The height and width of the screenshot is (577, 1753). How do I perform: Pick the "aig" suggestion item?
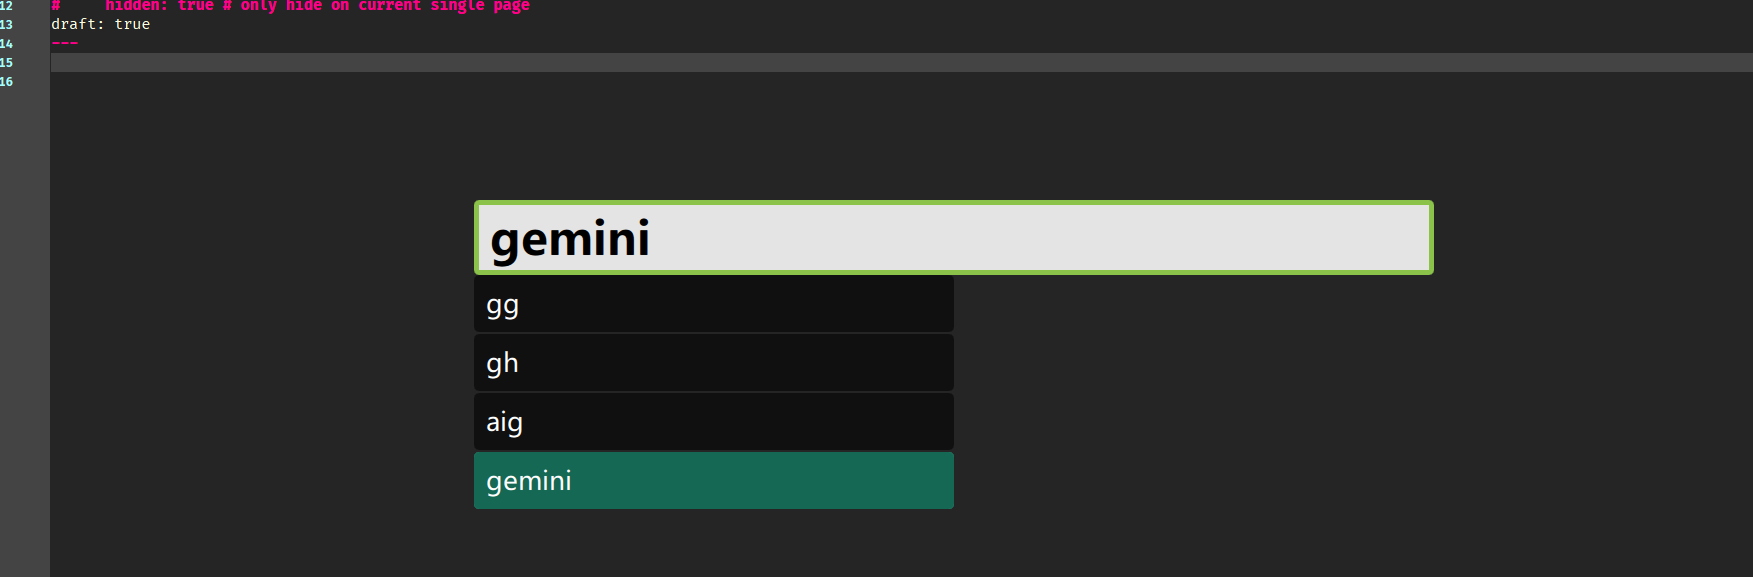pyautogui.click(x=713, y=422)
